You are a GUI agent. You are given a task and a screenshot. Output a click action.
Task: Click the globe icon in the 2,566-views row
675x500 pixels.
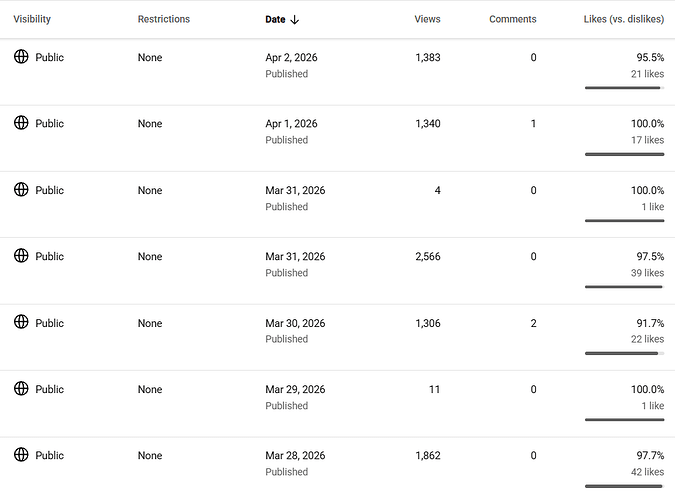[x=21, y=256]
